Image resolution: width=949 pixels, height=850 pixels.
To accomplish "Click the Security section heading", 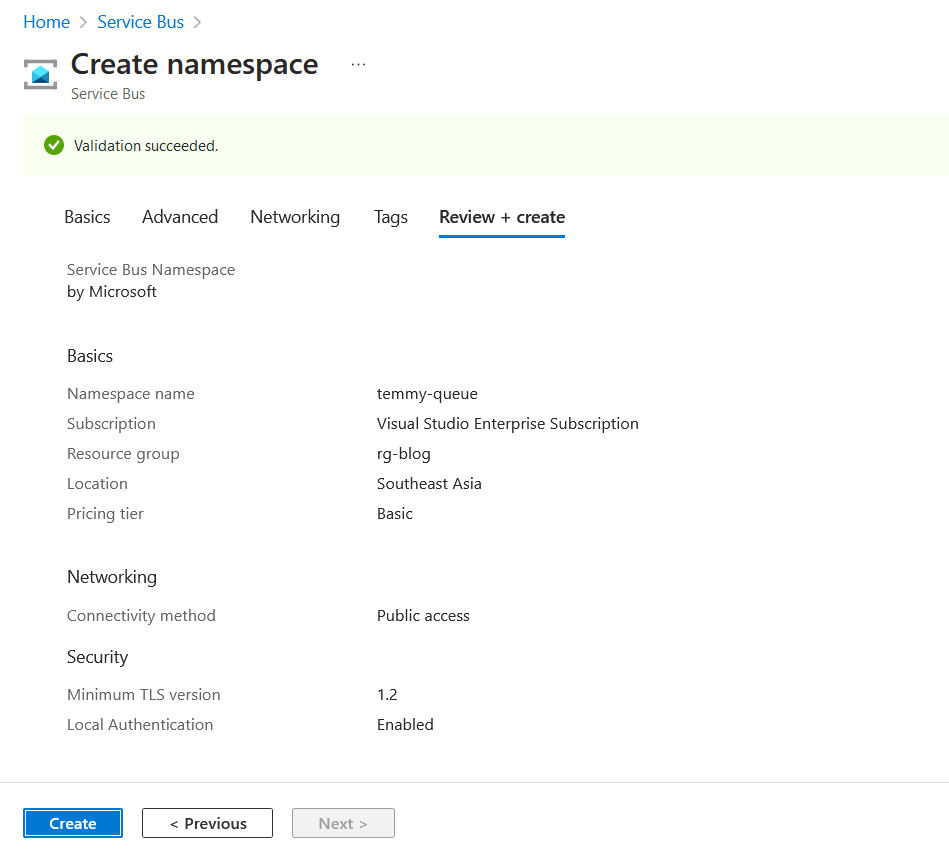I will click(97, 656).
